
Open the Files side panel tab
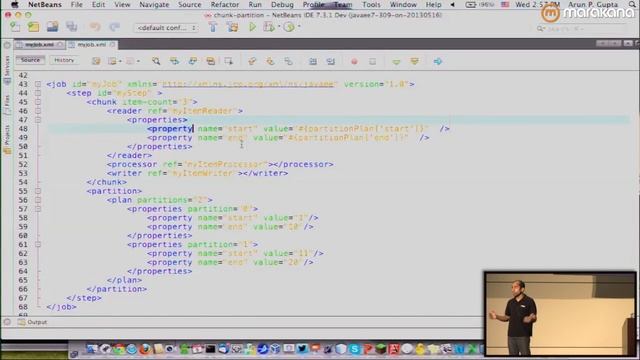pos(7,106)
